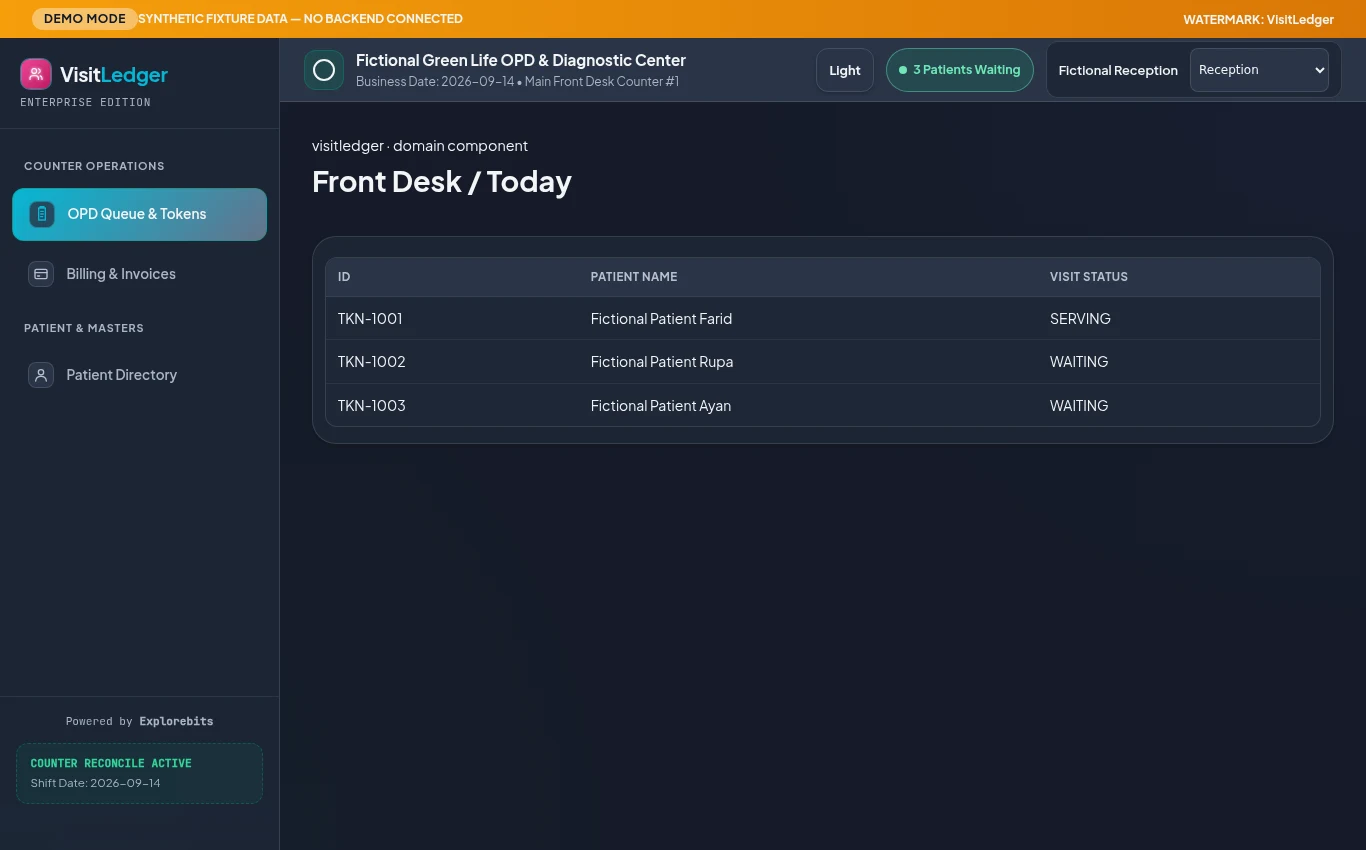This screenshot has height=850, width=1366.
Task: Click Fictional Patient Rupa
Action: pyautogui.click(x=662, y=362)
